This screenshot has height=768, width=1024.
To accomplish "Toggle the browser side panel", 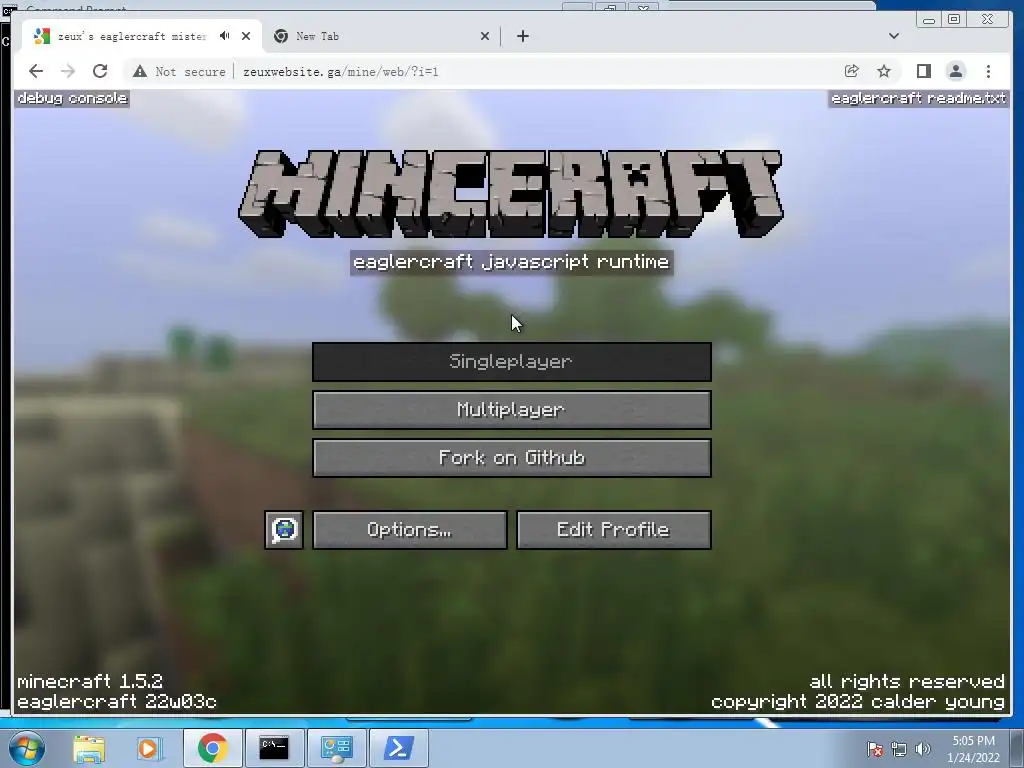I will click(923, 71).
